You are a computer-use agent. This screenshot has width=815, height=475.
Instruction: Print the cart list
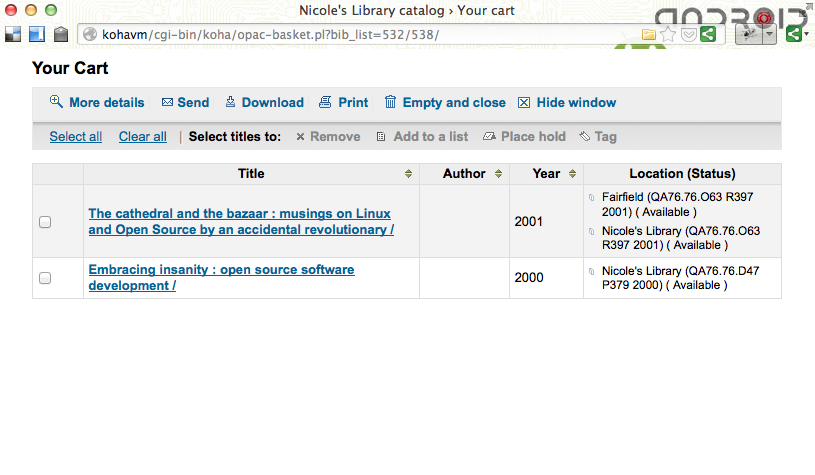pos(343,103)
